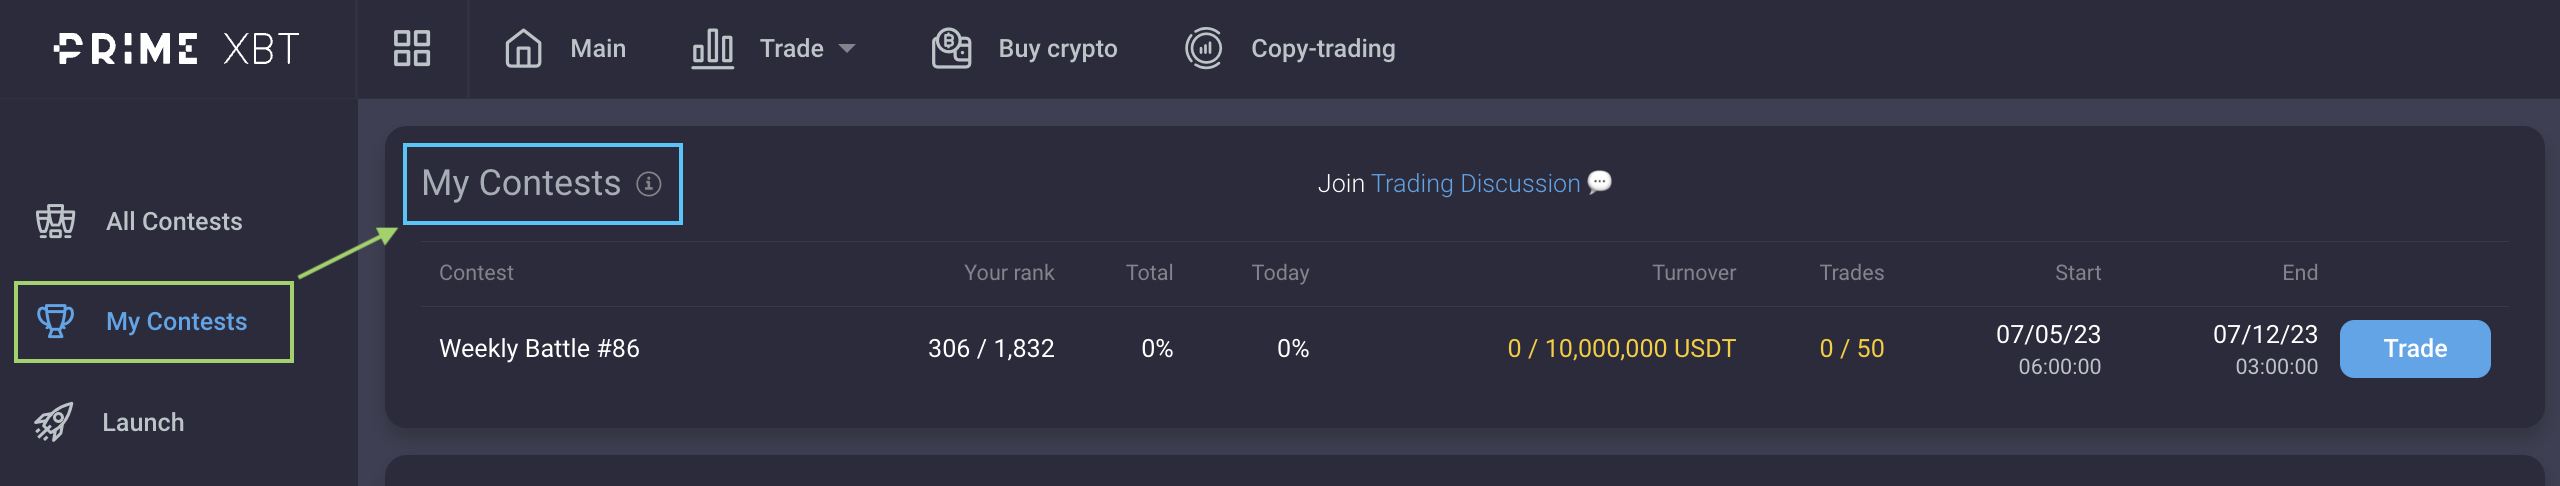
Task: Select All Contests in sidebar
Action: coord(174,221)
